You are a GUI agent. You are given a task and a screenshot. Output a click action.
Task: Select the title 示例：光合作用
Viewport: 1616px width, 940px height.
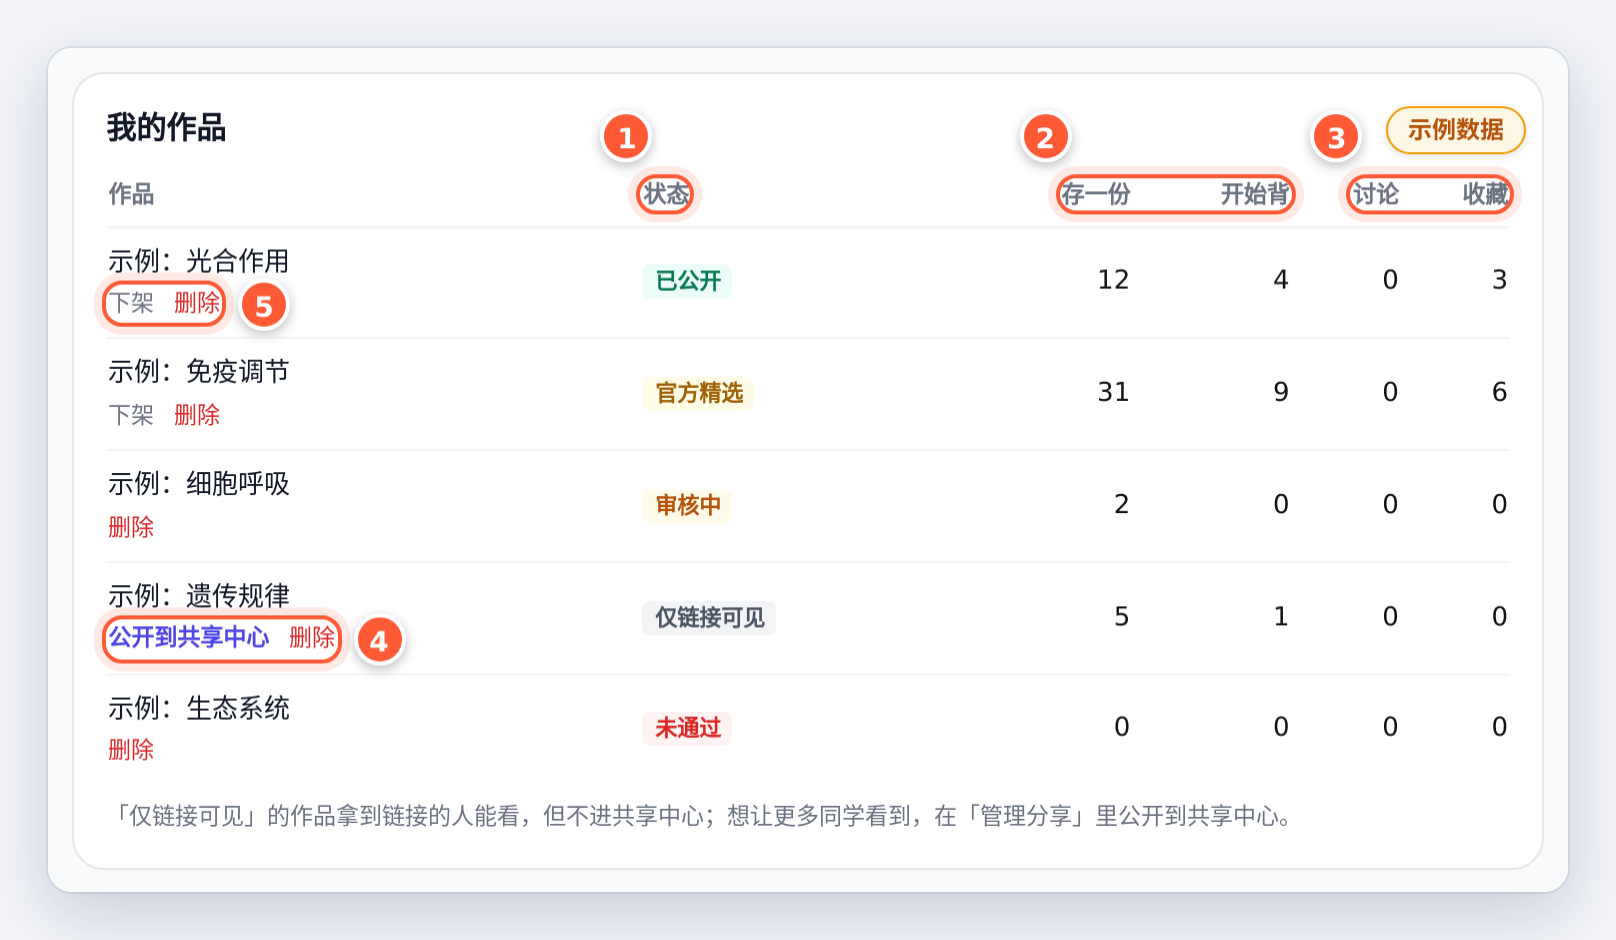click(199, 261)
